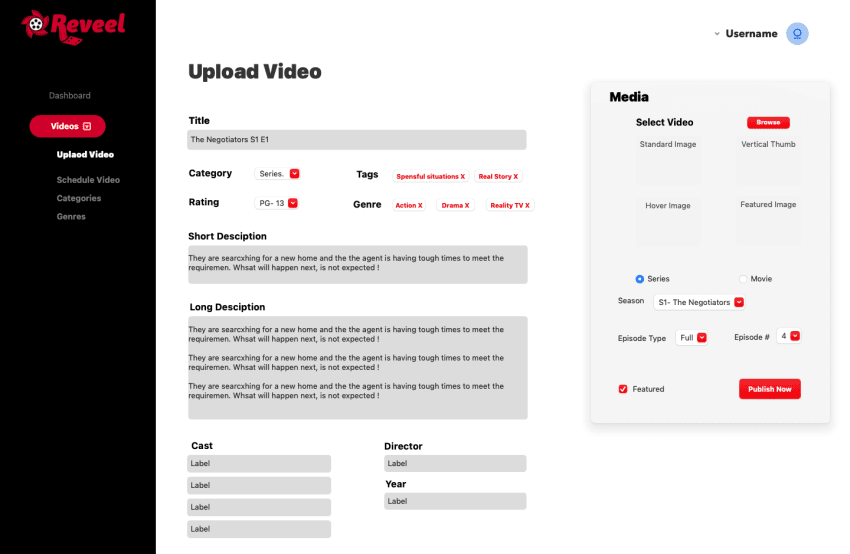The image size is (850, 554).
Task: Remove the Spensful situations tag
Action: pyautogui.click(x=462, y=176)
